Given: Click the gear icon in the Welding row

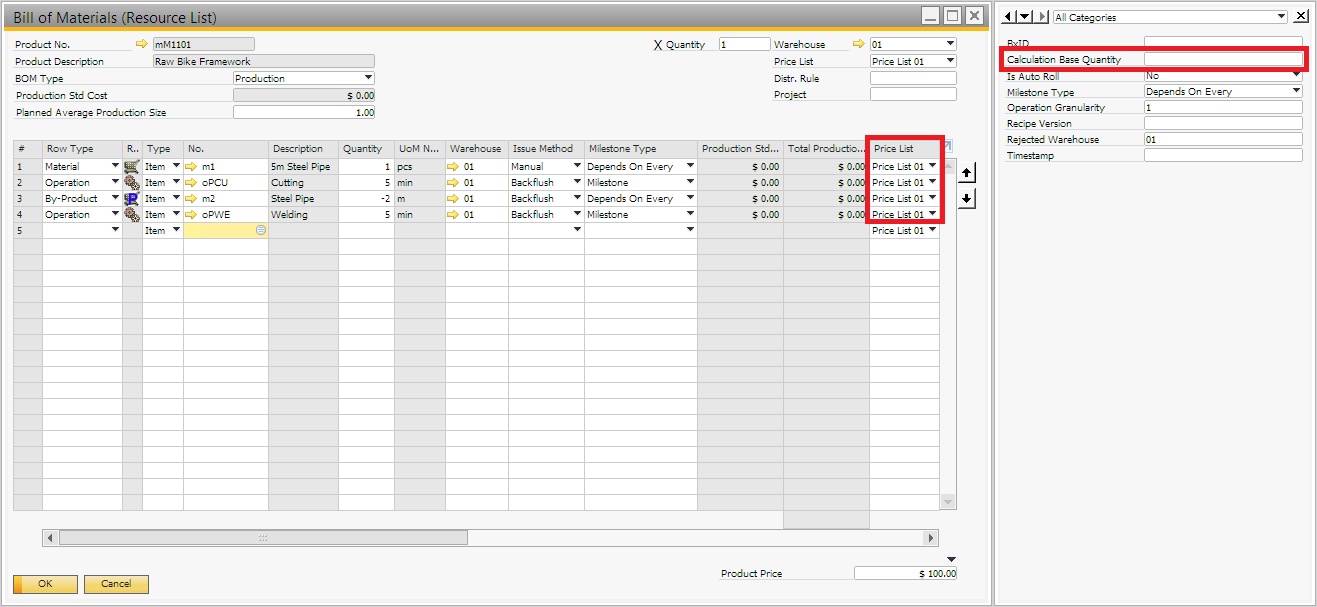Looking at the screenshot, I should pos(132,215).
